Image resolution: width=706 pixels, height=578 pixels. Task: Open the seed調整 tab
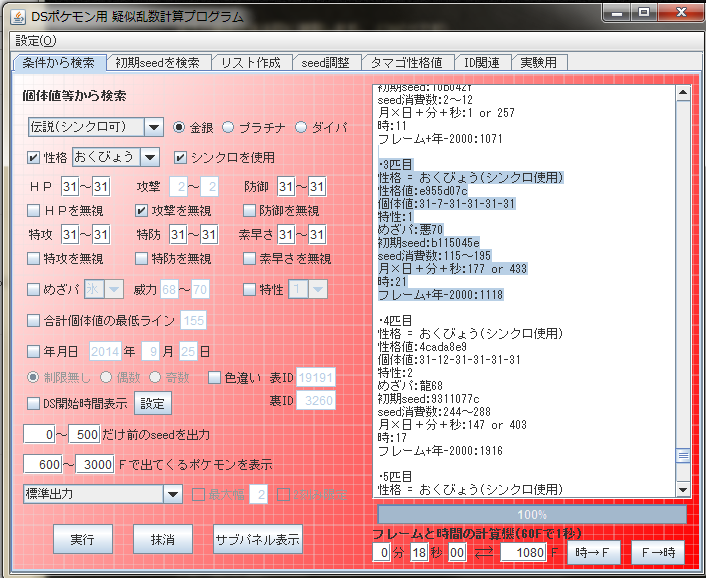tap(326, 63)
